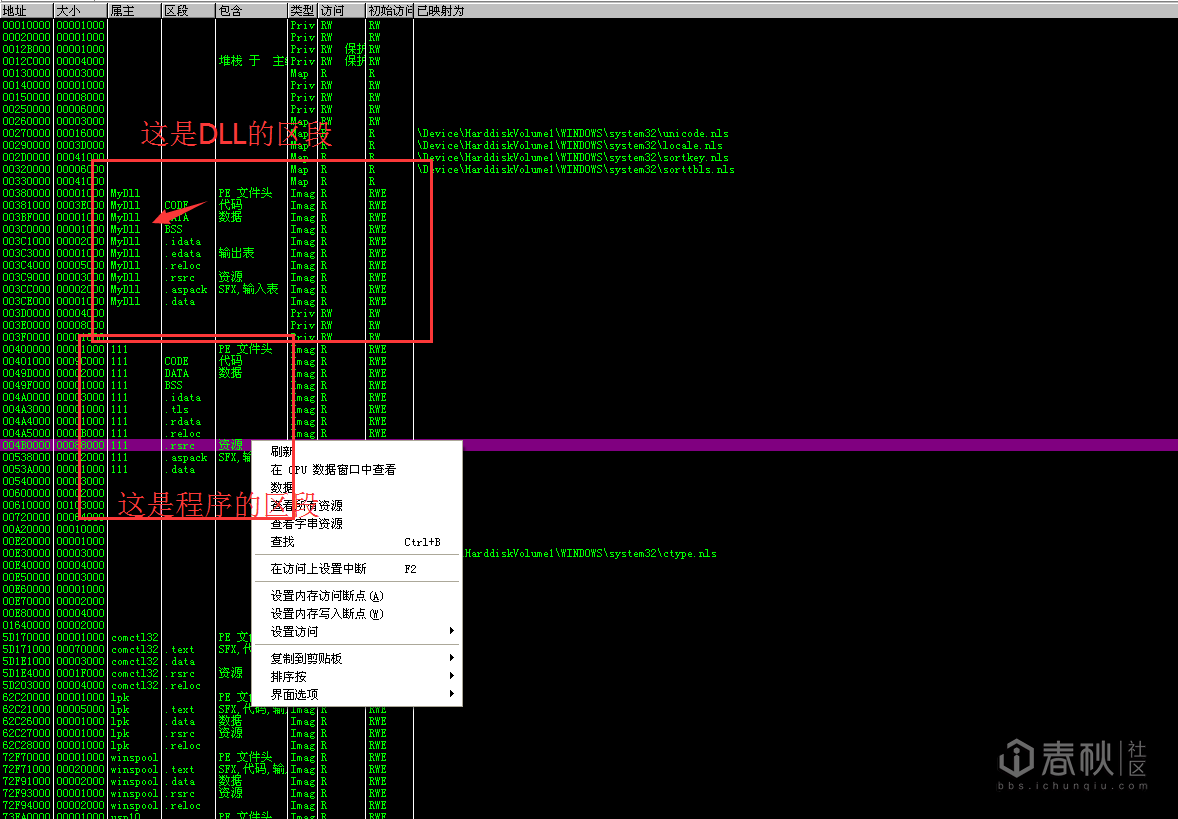The height and width of the screenshot is (819, 1178).
Task: Expand the 排序按 submenu
Action: tap(357, 677)
